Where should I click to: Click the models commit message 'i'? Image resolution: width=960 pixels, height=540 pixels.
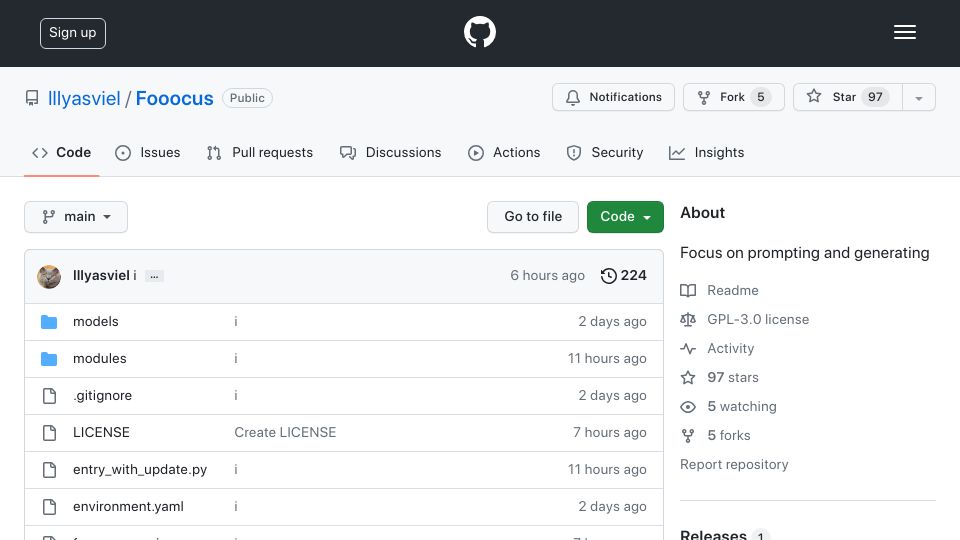click(236, 321)
